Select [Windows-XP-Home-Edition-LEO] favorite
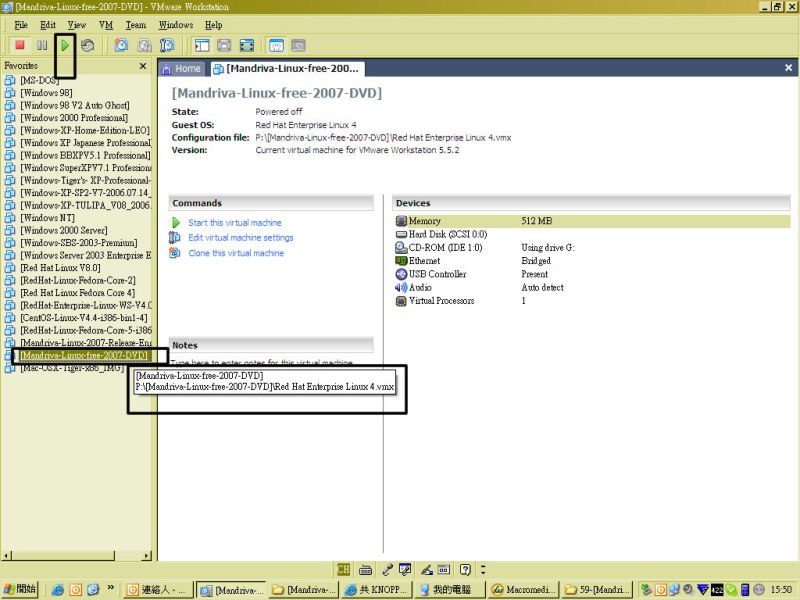800x600 pixels. 85,130
